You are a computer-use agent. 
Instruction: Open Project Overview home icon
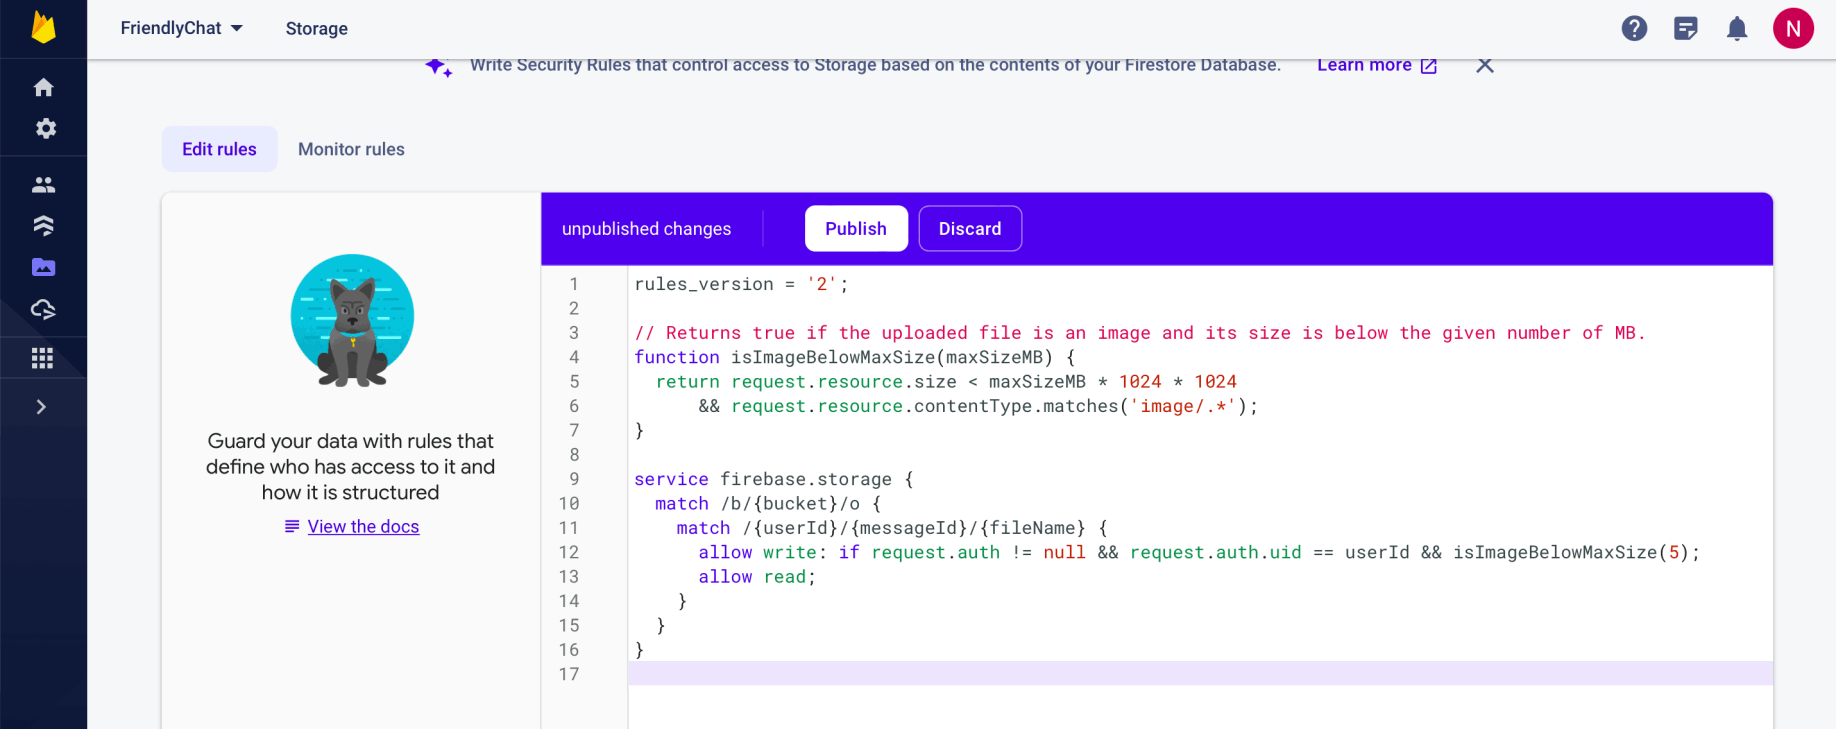[x=43, y=88]
